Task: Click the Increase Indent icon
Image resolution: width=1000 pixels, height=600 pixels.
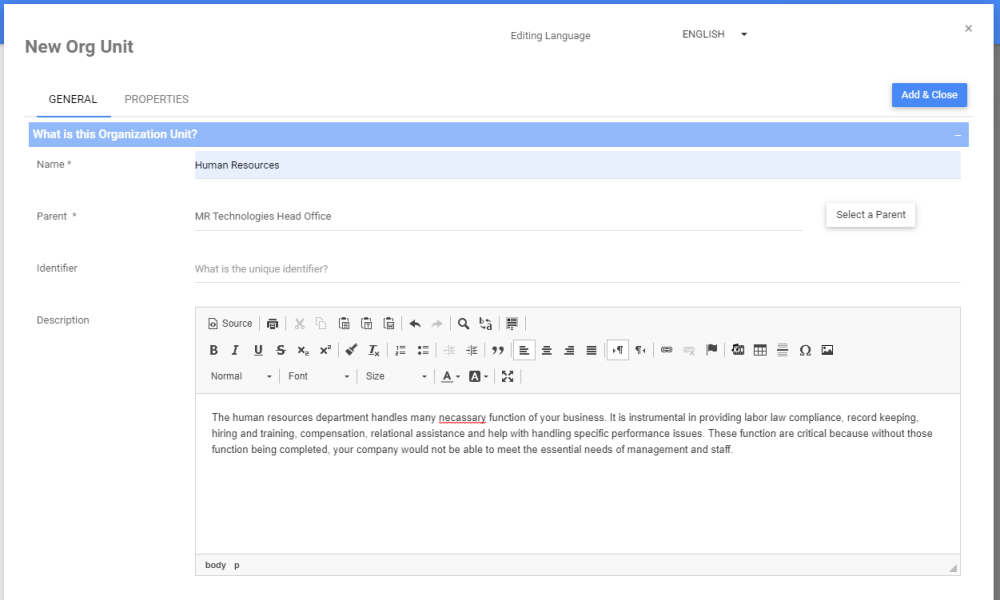Action: [x=472, y=350]
